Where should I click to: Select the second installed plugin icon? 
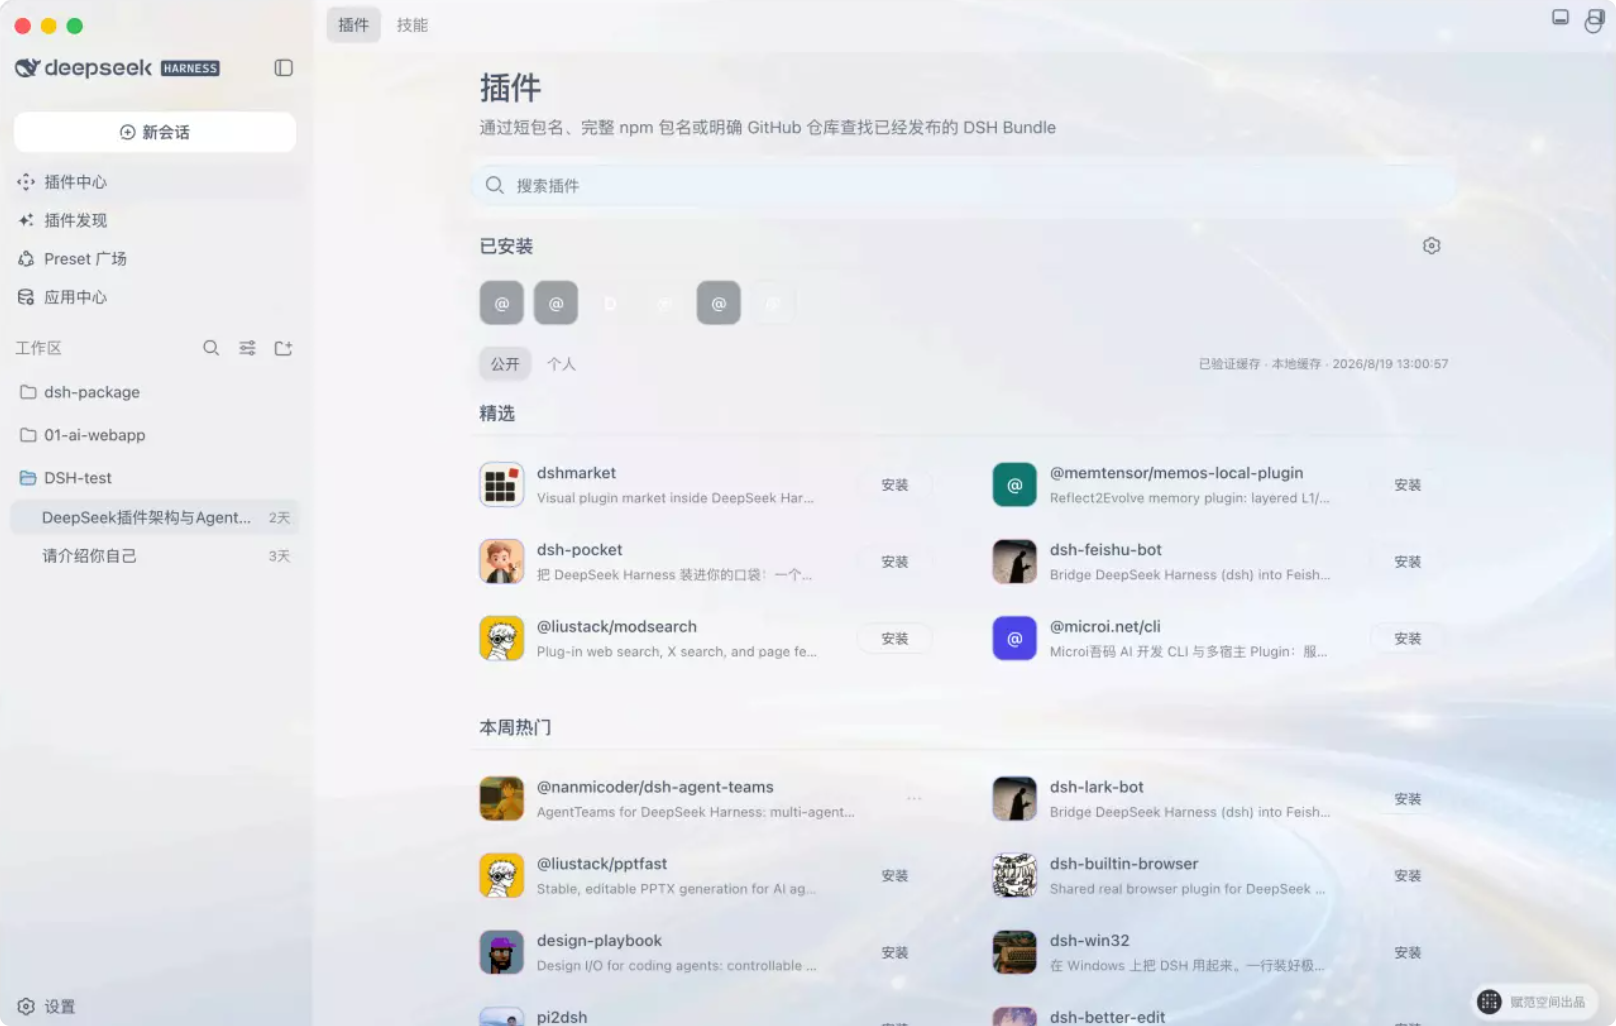click(x=556, y=303)
